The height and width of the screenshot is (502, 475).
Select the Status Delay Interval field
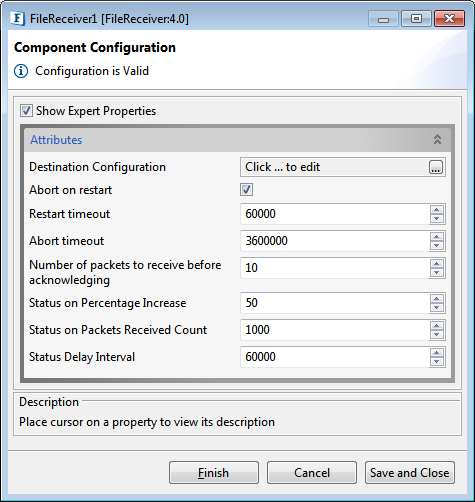pyautogui.click(x=334, y=357)
